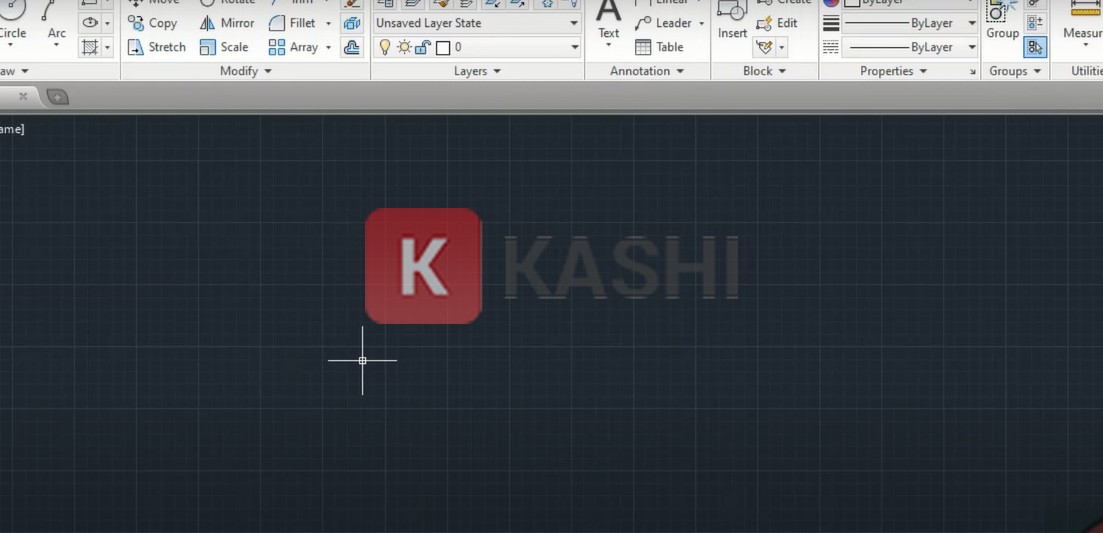Click the Offset icon in Modify panel
The width and height of the screenshot is (1103, 533).
coord(352,47)
